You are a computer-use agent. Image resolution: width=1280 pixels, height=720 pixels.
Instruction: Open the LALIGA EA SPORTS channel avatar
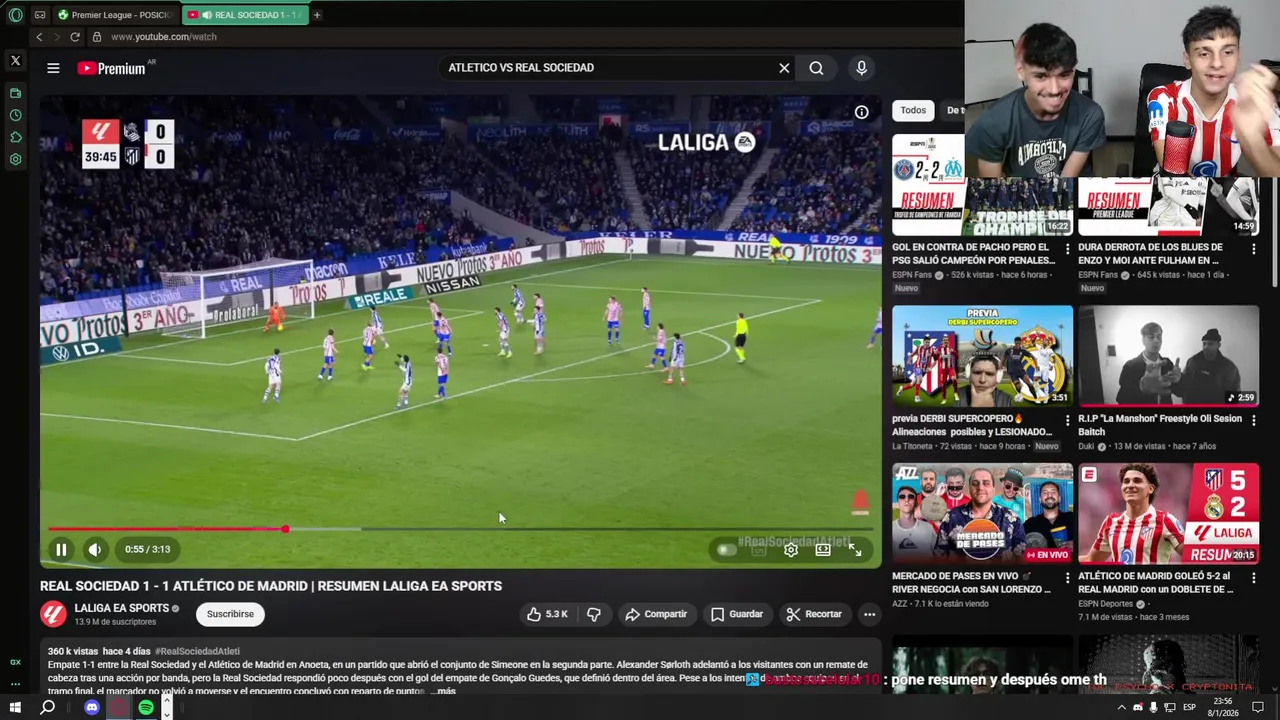coord(53,614)
